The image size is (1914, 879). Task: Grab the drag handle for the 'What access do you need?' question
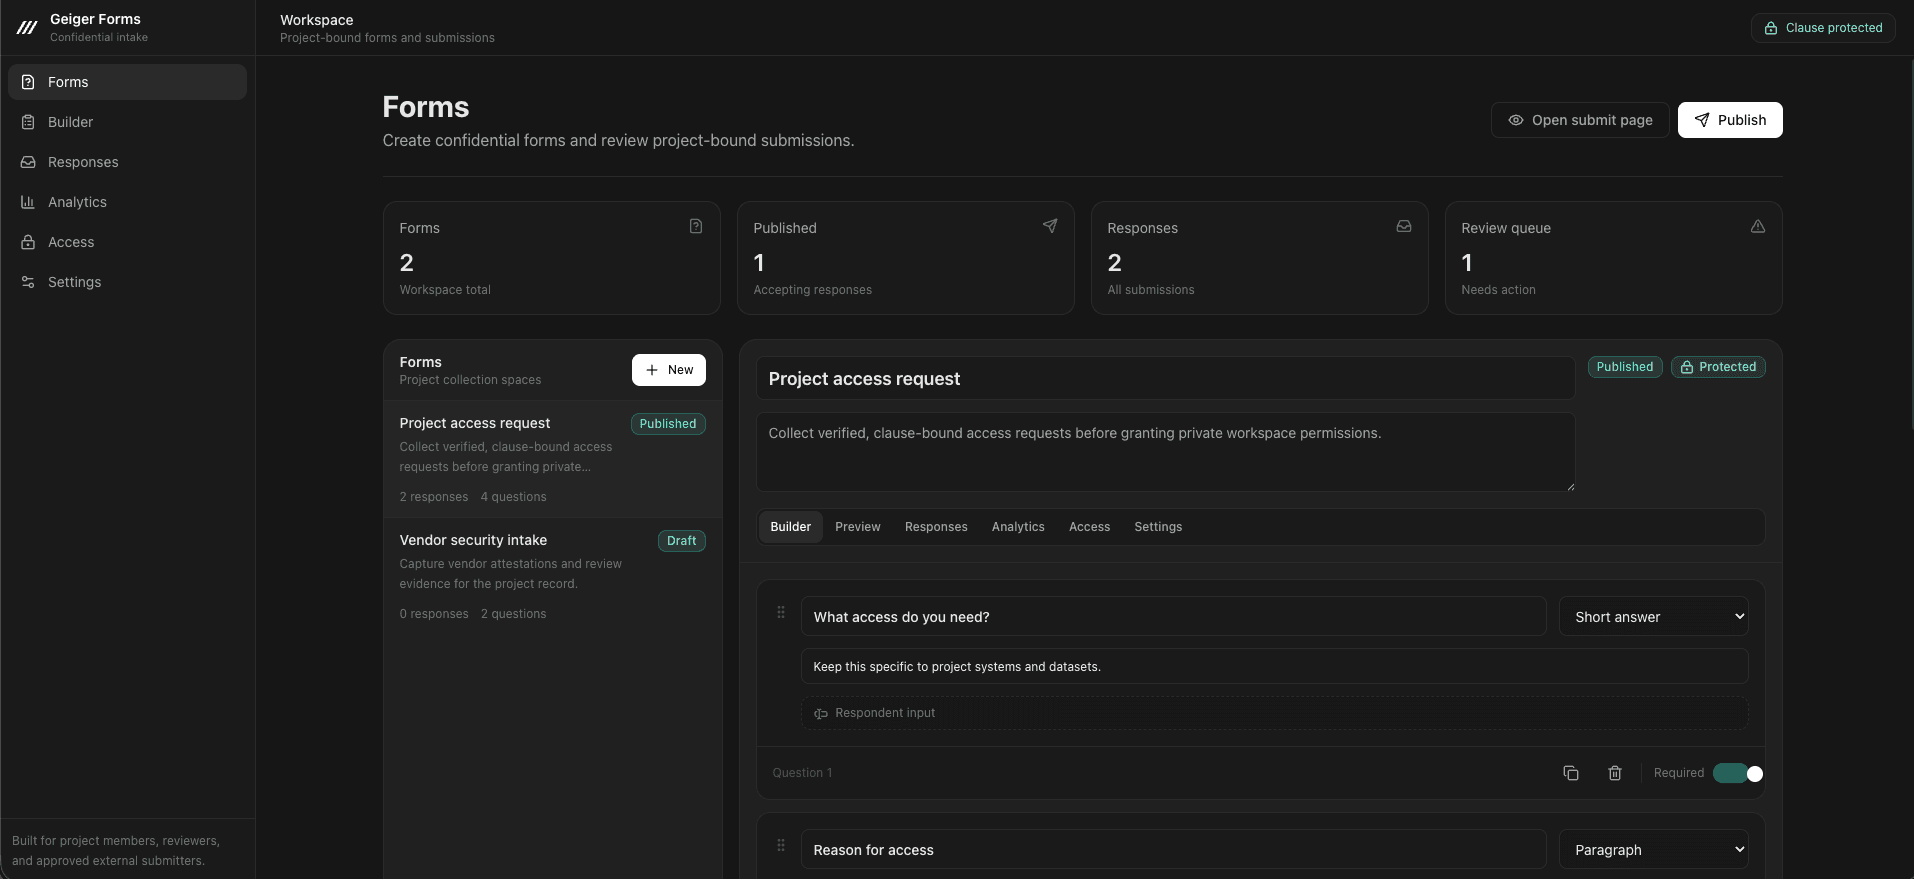click(x=781, y=612)
